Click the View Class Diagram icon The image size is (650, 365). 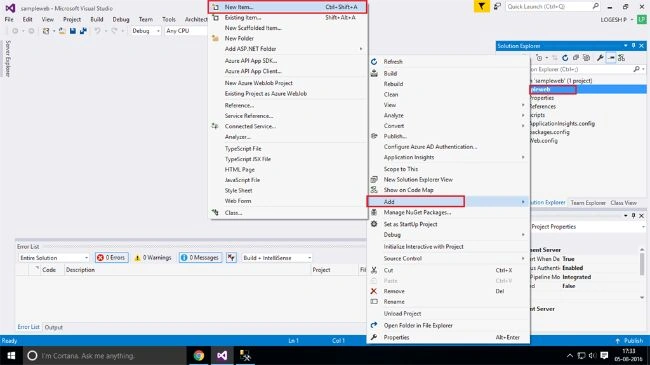pyautogui.click(x=621, y=58)
